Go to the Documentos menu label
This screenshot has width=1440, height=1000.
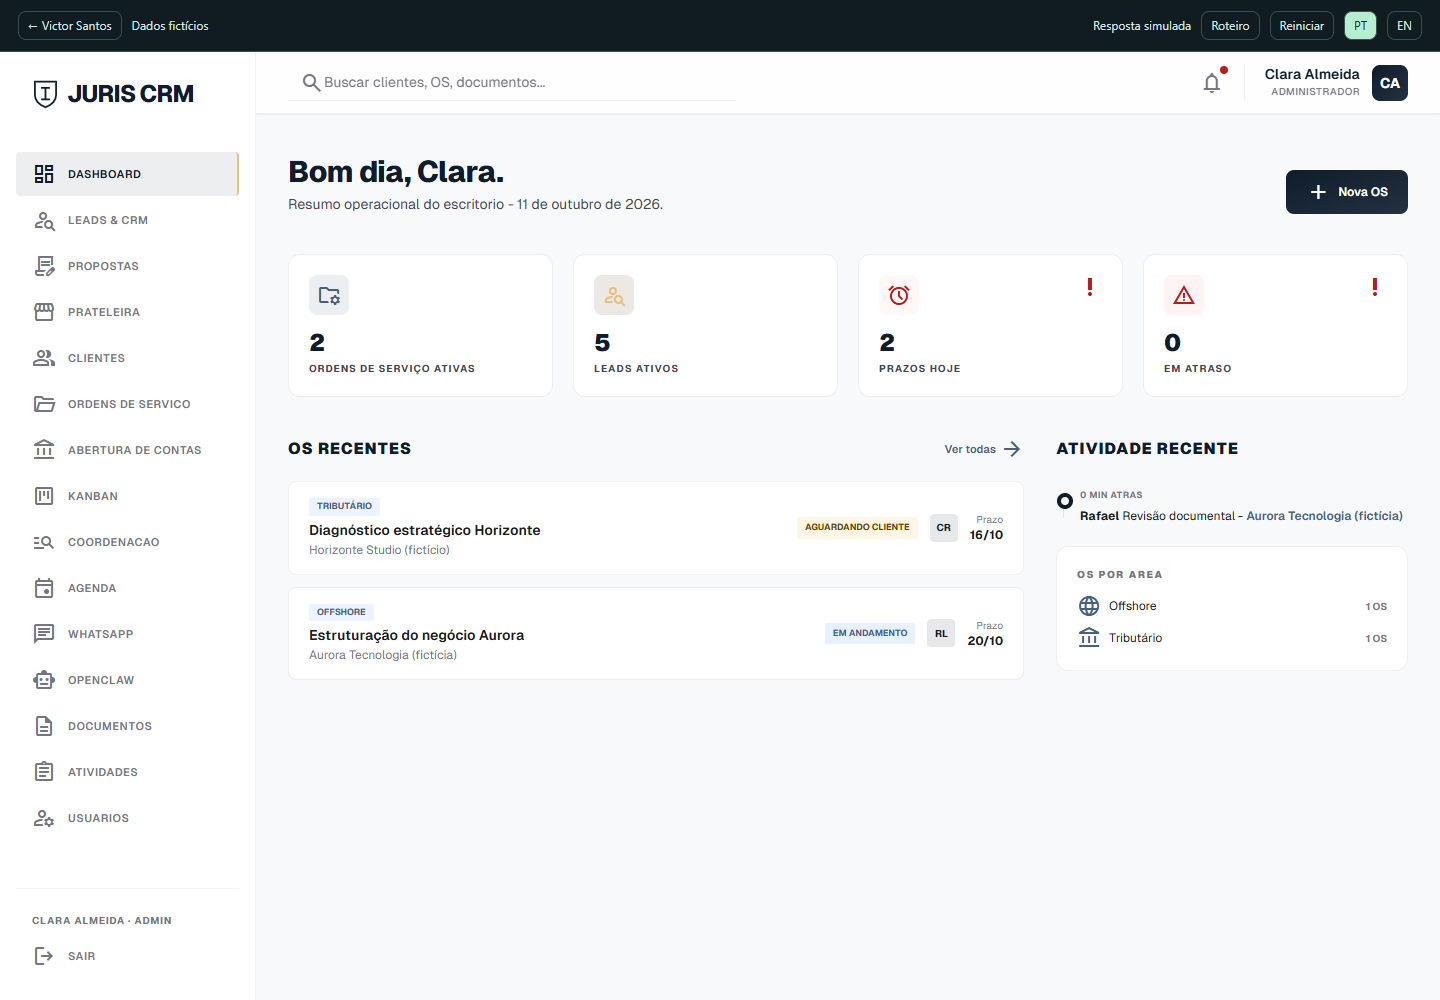[110, 726]
